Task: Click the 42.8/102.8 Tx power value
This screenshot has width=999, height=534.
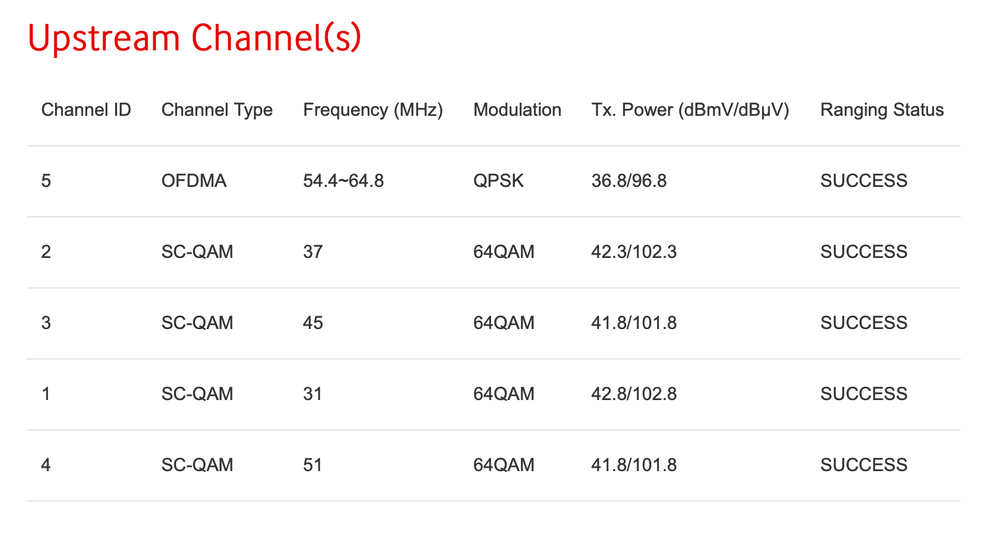Action: (634, 394)
